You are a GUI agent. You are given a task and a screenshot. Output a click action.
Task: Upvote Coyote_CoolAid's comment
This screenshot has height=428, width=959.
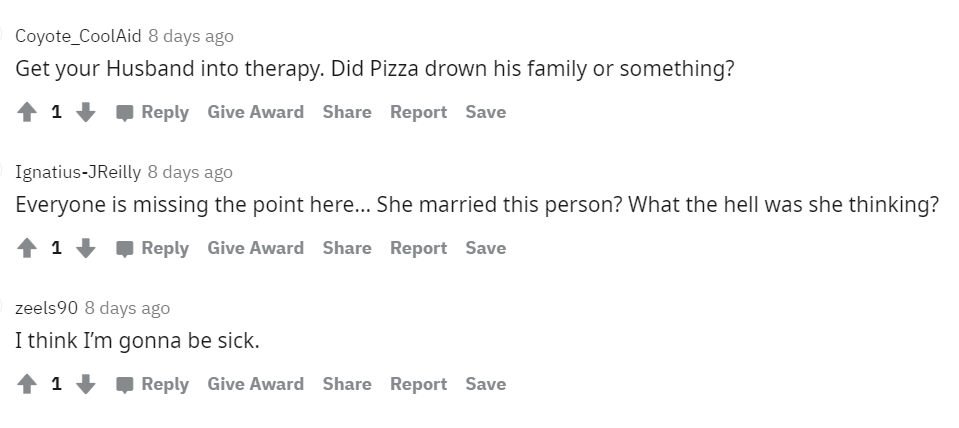click(x=27, y=113)
